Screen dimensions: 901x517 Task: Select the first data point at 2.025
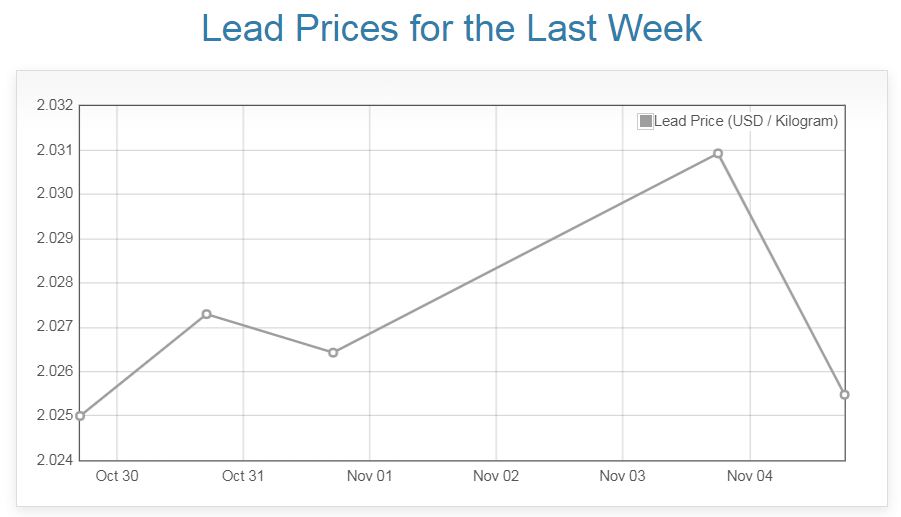click(80, 416)
